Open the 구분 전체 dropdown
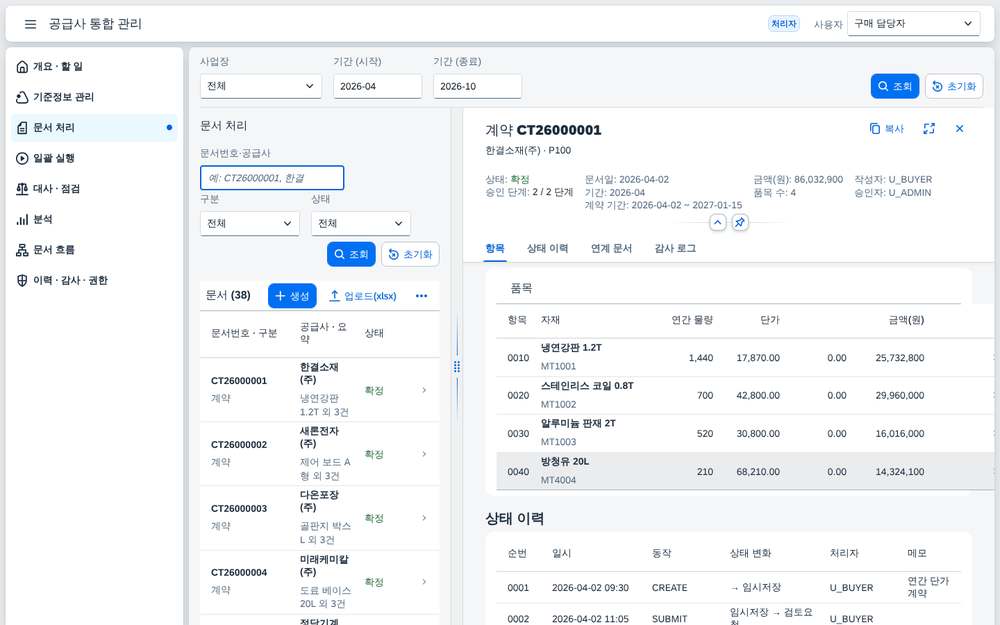Screen dimensions: 1000x625 click(x=249, y=223)
